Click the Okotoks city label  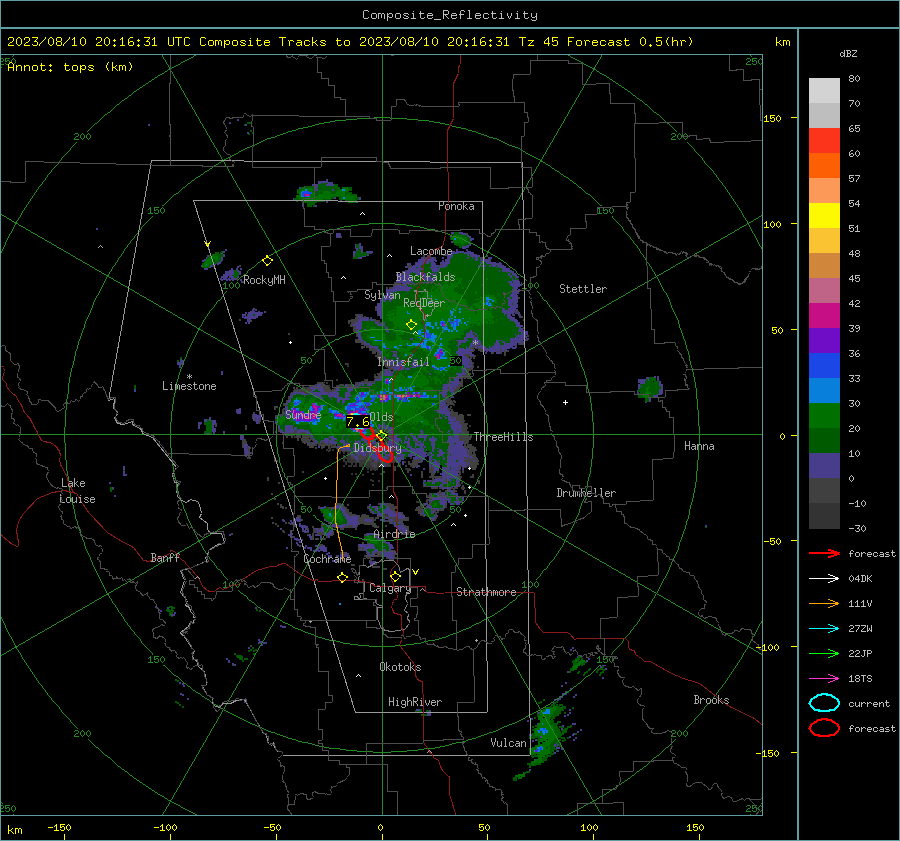400,667
